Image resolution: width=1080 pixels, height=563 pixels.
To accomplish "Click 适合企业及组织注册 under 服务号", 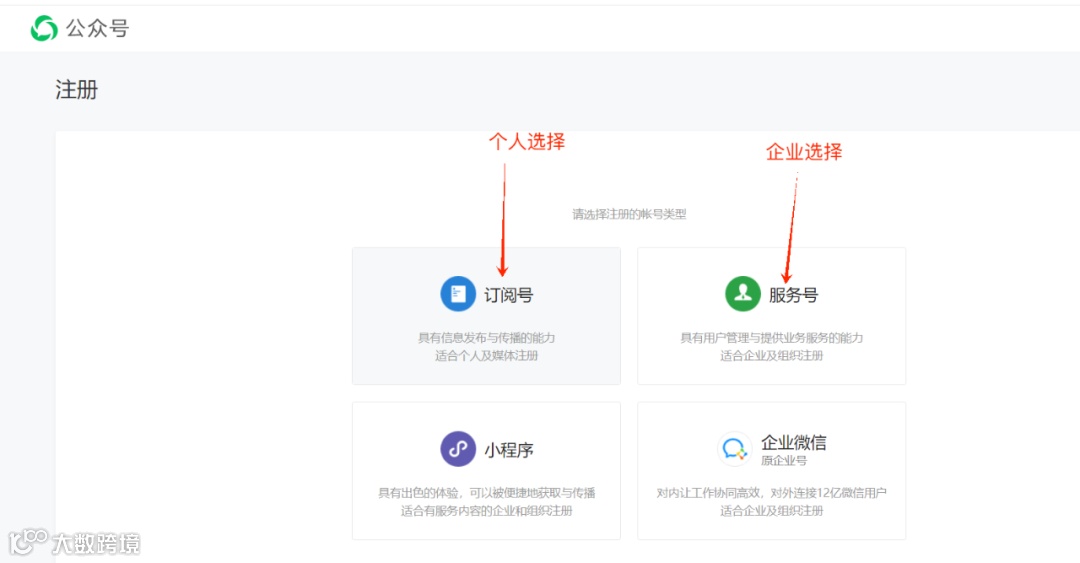I will [x=771, y=356].
